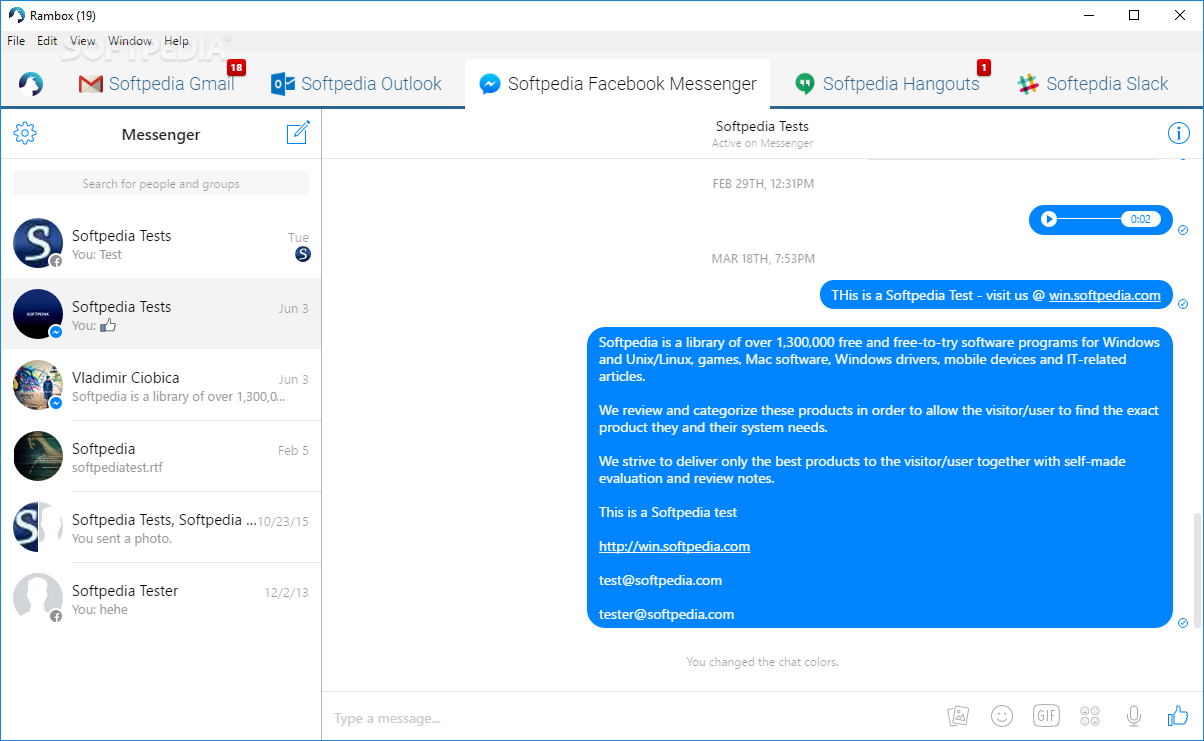Switch to Softpedia Gmail tab

point(157,84)
